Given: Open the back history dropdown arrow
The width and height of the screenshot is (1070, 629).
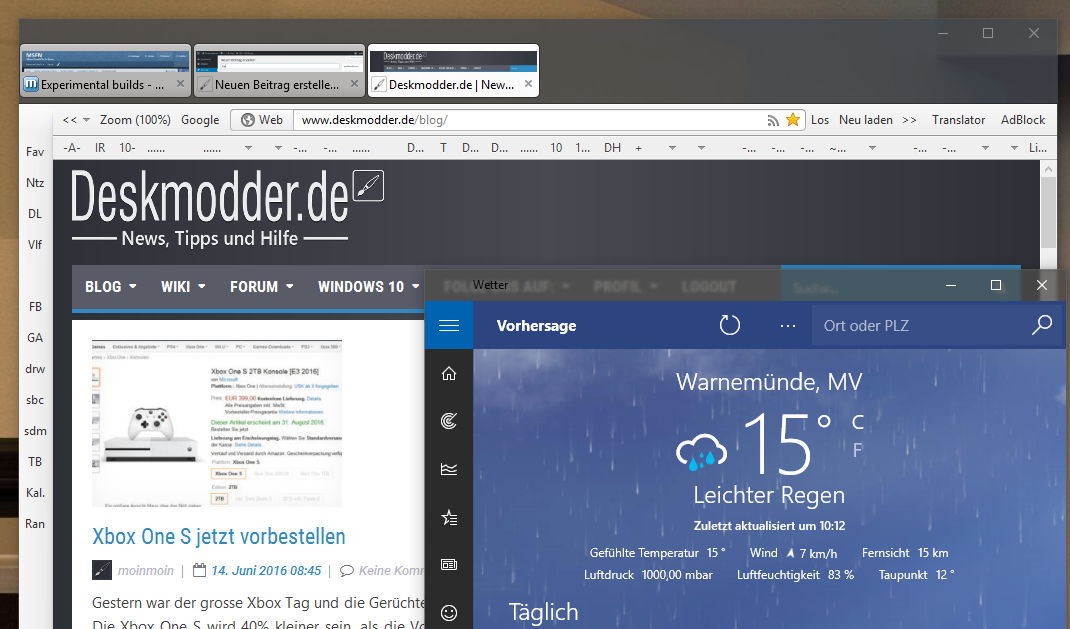Looking at the screenshot, I should click(x=87, y=120).
